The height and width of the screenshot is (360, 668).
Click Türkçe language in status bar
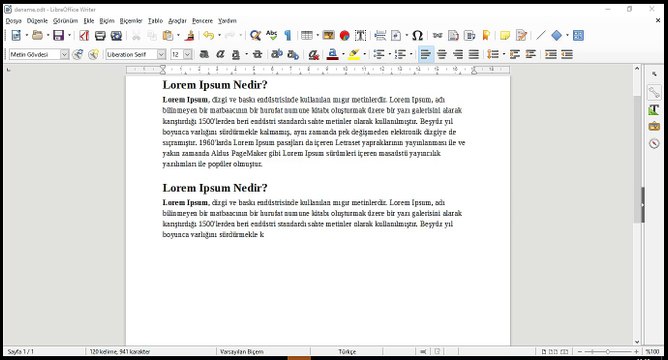coord(347,351)
